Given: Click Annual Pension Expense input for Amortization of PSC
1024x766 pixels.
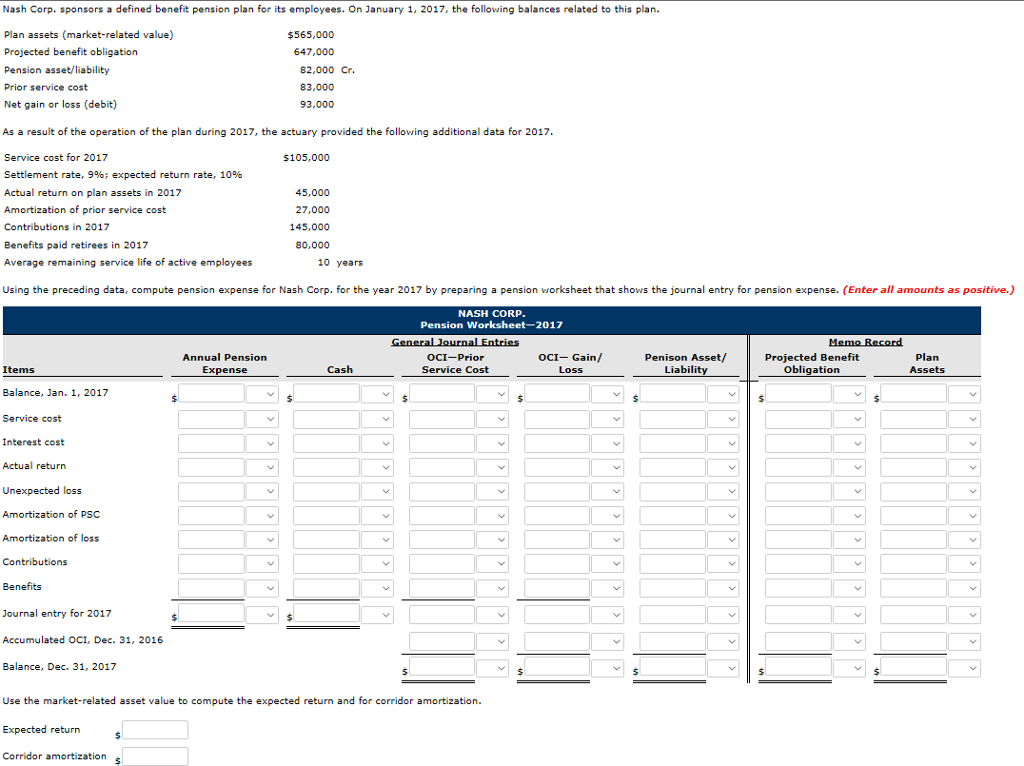Looking at the screenshot, I should click(211, 516).
